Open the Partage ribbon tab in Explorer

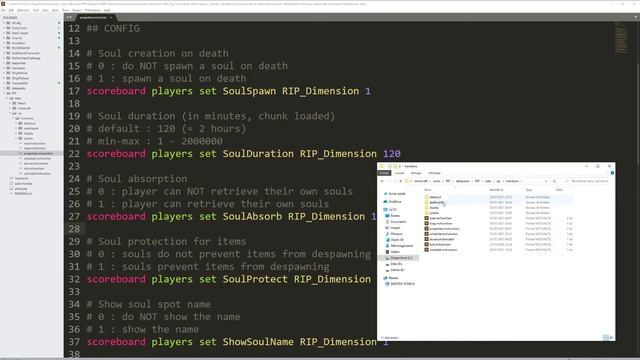point(416,173)
